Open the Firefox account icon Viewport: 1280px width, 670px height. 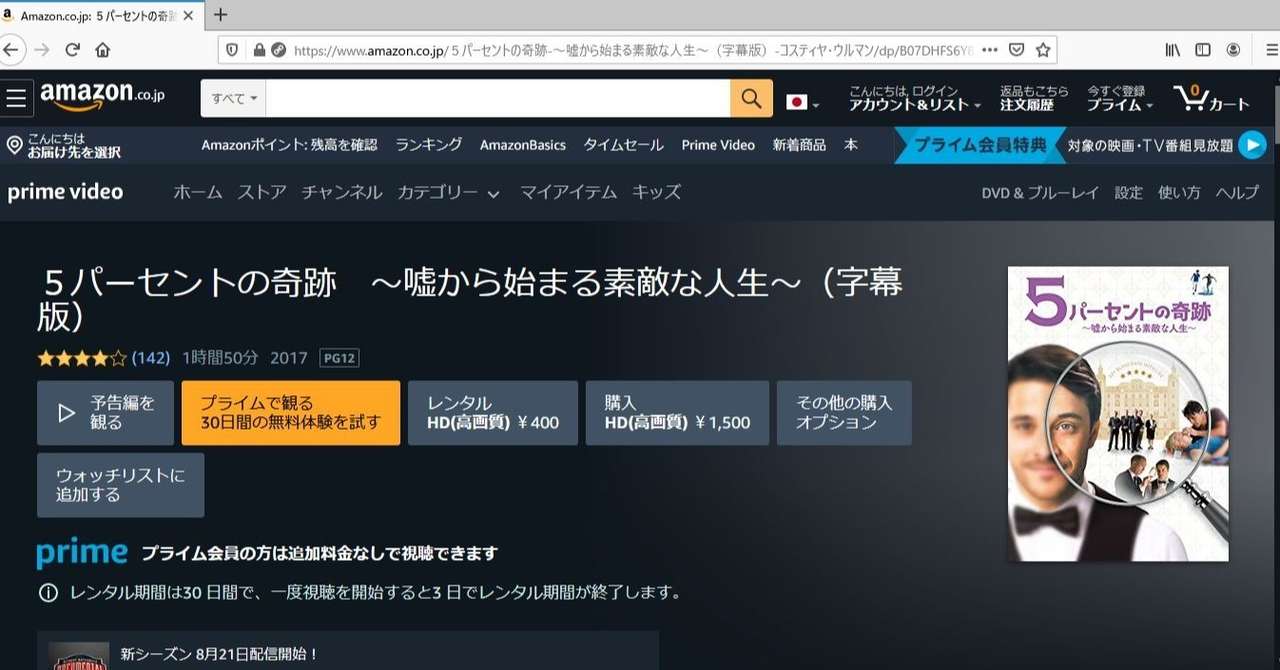(x=1234, y=49)
